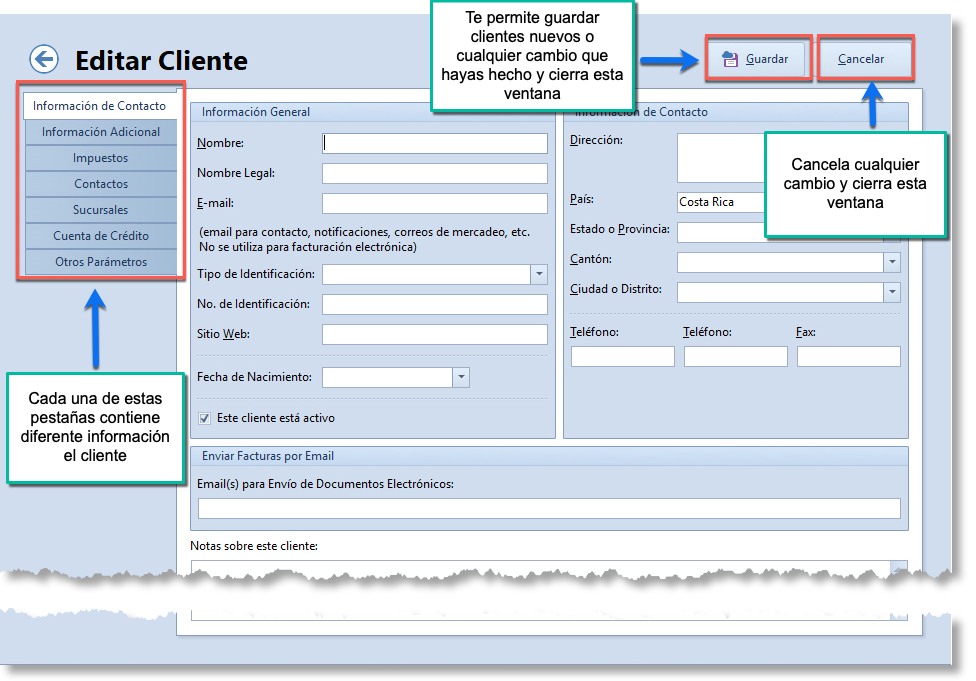Viewport: 976px width, 681px height.
Task: Open the Cuenta de Crédito tab
Action: 101,236
